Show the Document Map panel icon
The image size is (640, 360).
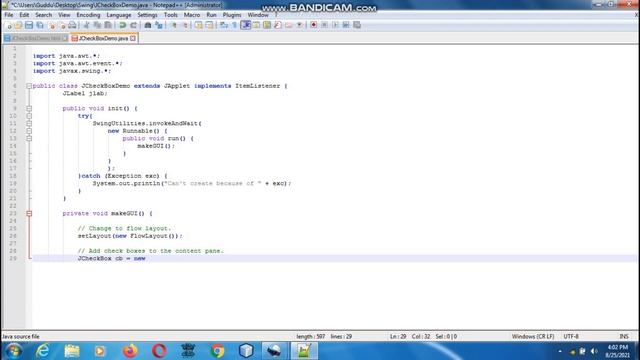point(267,25)
